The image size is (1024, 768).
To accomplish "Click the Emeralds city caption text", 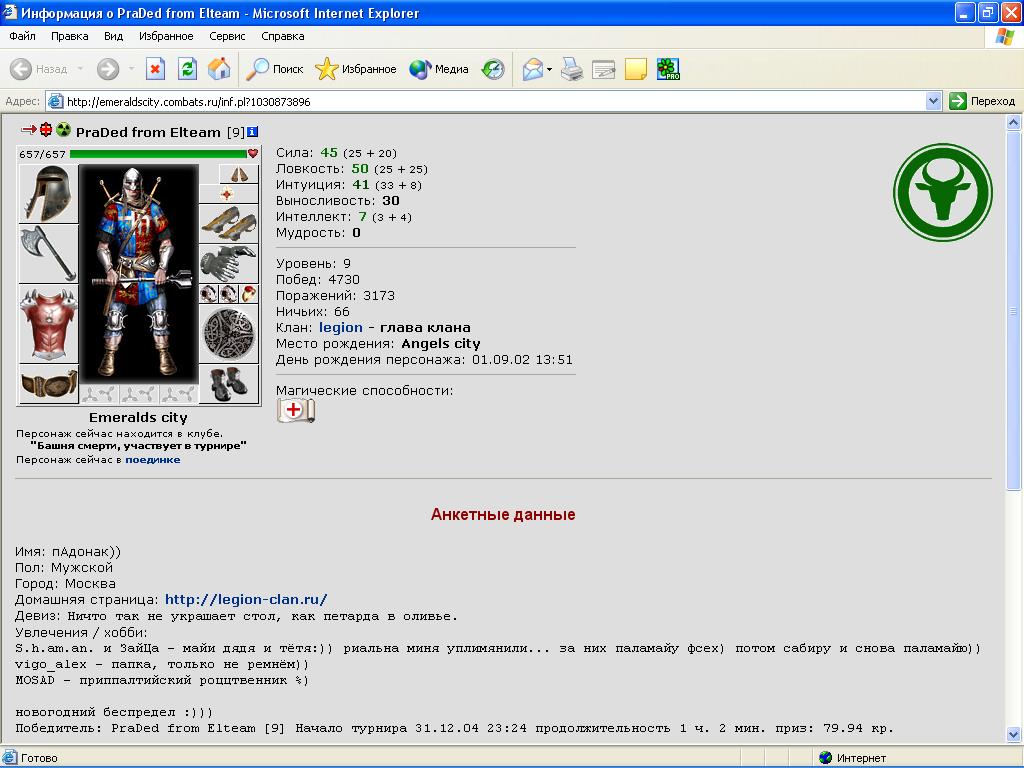I will pyautogui.click(x=138, y=417).
